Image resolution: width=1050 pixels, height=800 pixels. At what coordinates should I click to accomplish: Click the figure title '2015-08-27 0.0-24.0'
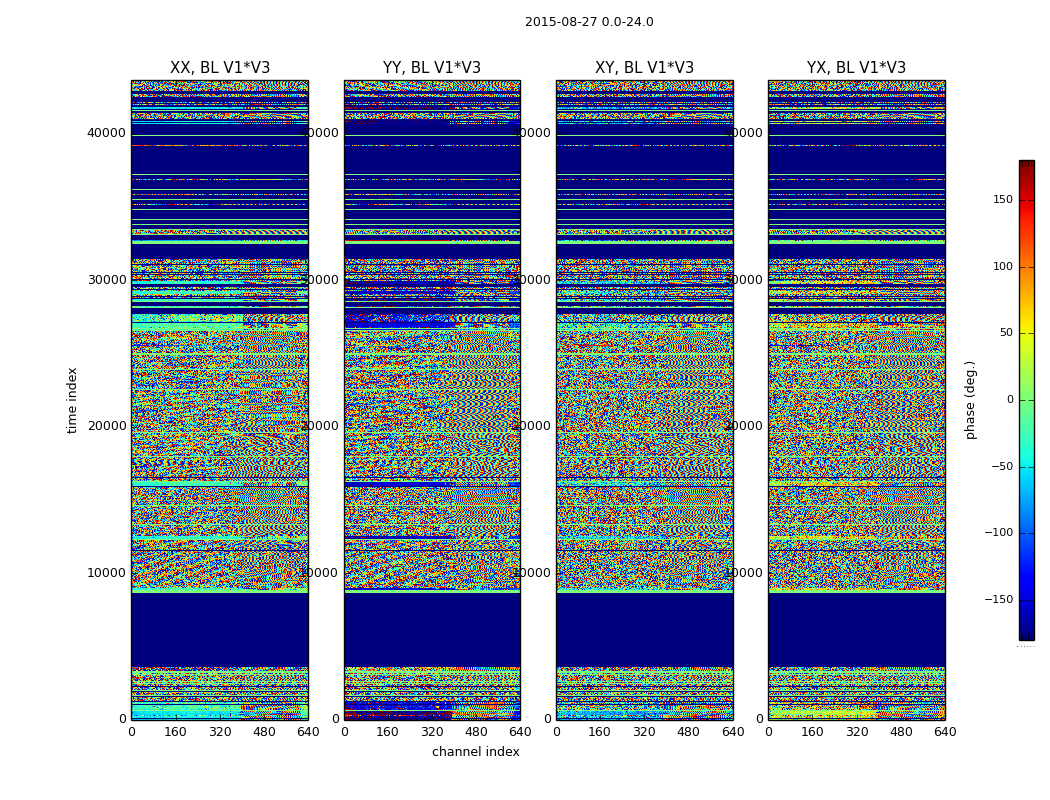tap(589, 22)
